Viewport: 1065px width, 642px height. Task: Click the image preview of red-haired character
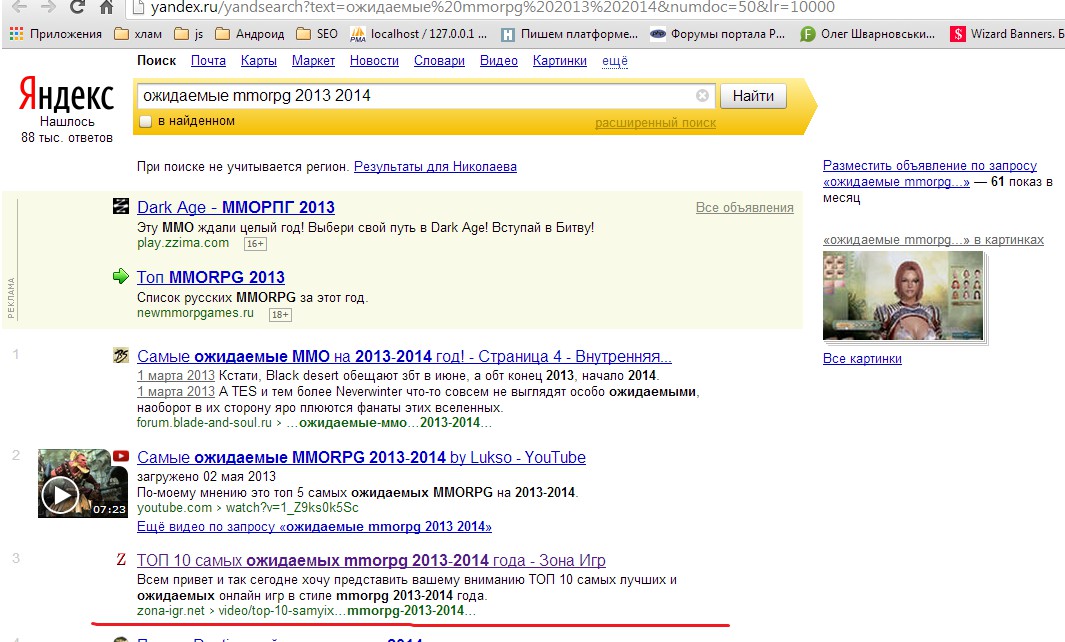pos(903,296)
